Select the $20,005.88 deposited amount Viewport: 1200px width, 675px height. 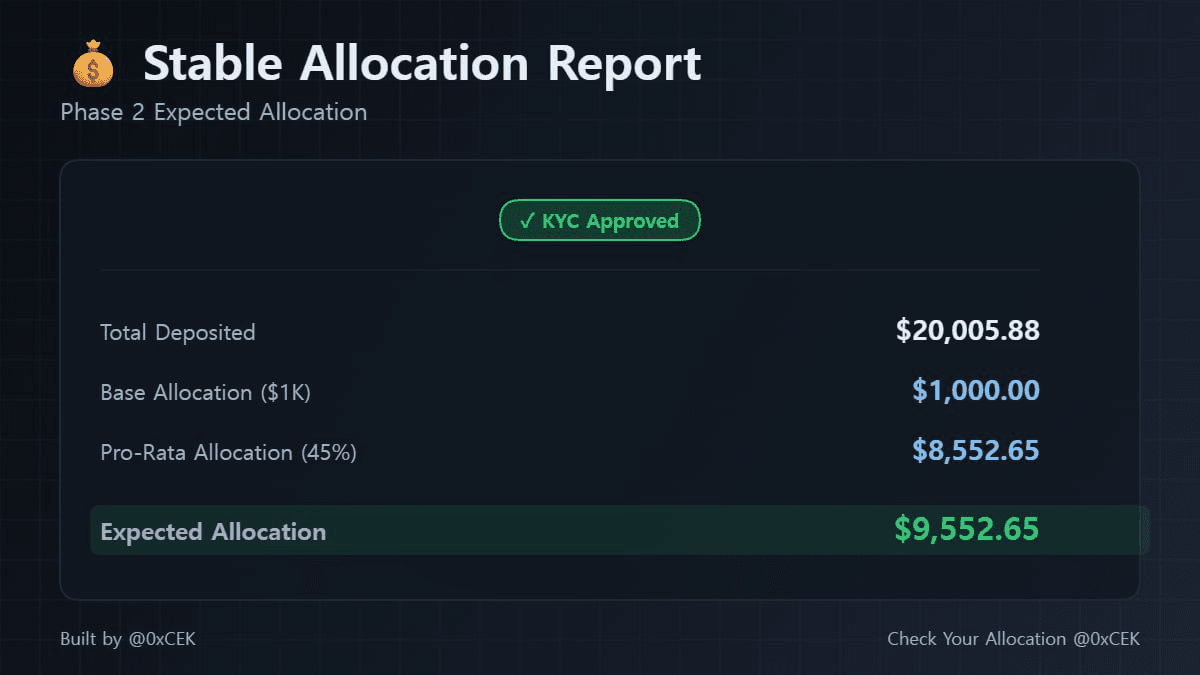click(967, 331)
